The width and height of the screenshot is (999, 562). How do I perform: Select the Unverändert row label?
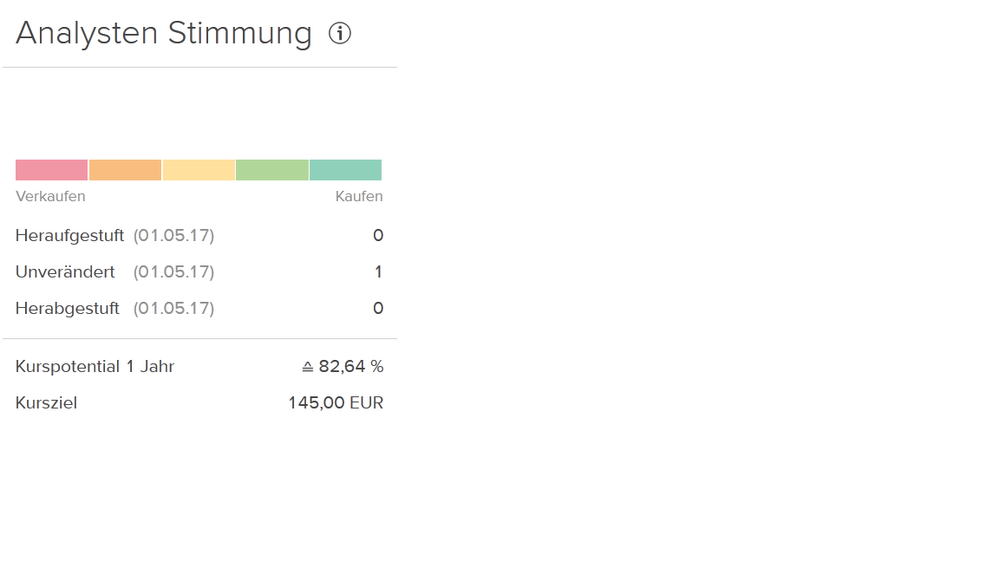point(65,272)
